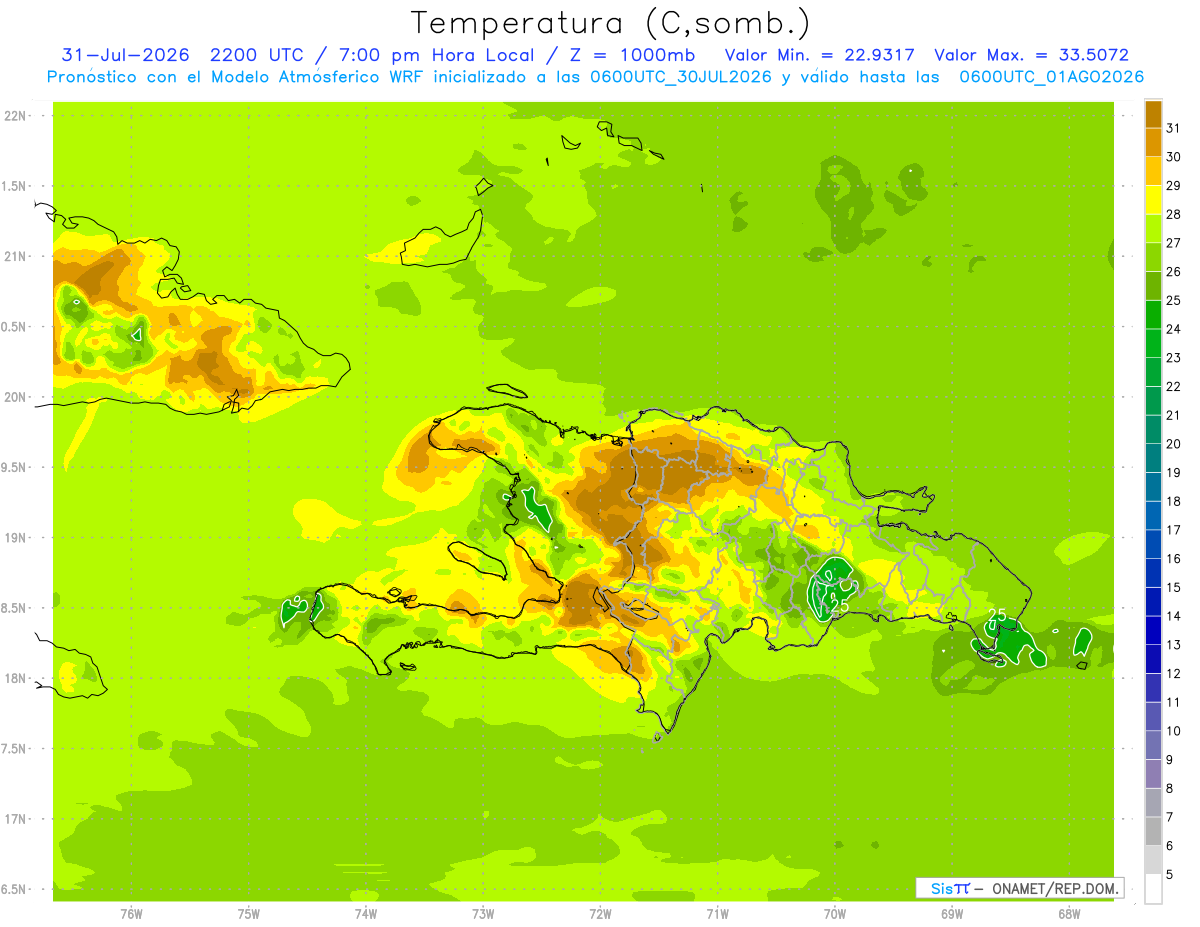1200x927 pixels.
Task: Click the "75W" longitude axis label
Action: (x=249, y=912)
